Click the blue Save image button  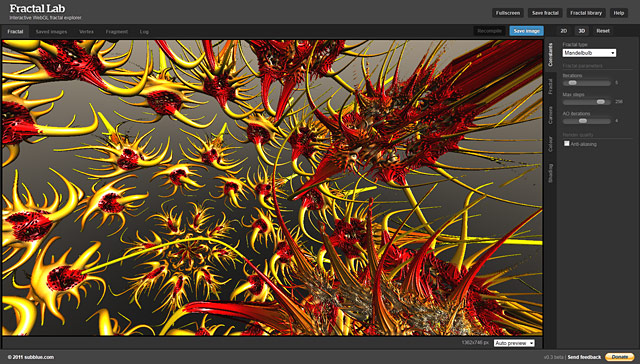coord(527,31)
